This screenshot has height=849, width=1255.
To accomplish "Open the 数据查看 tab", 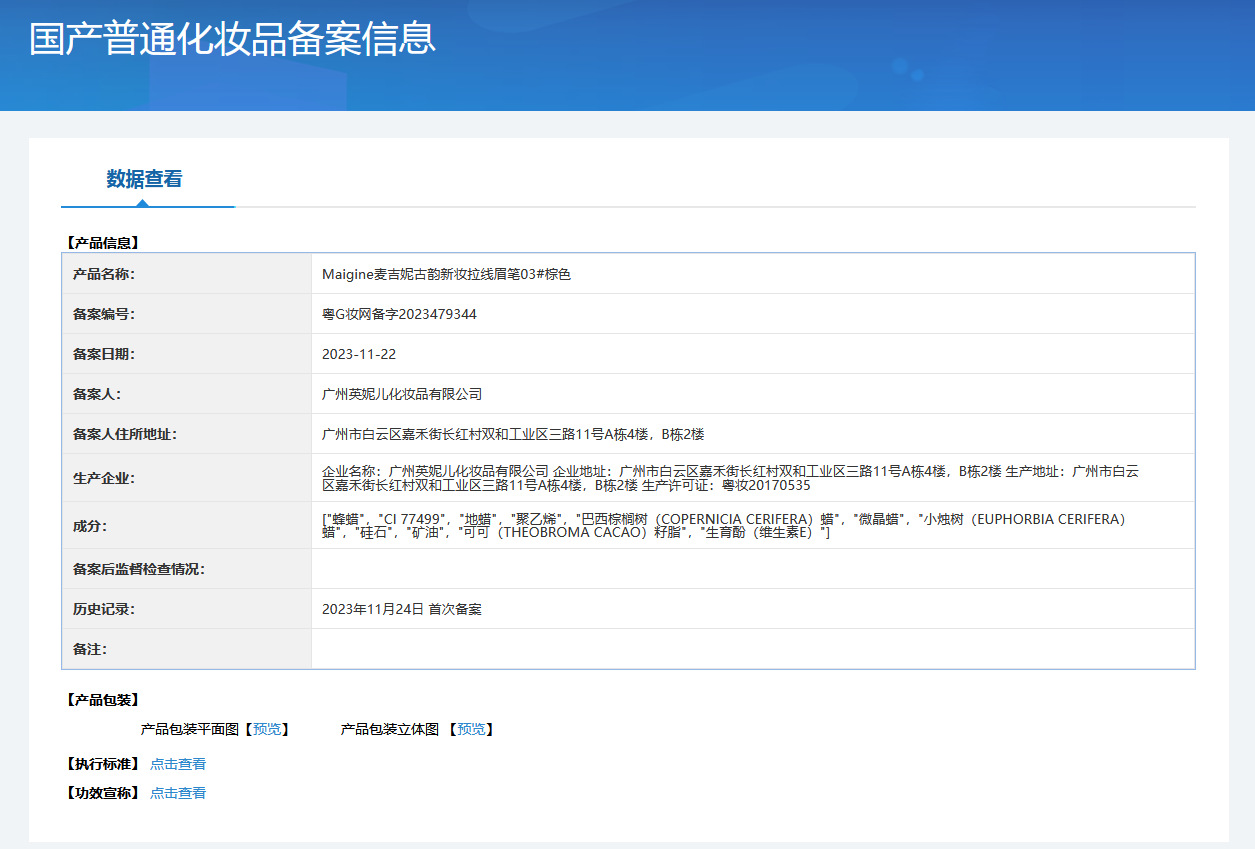I will tap(145, 179).
